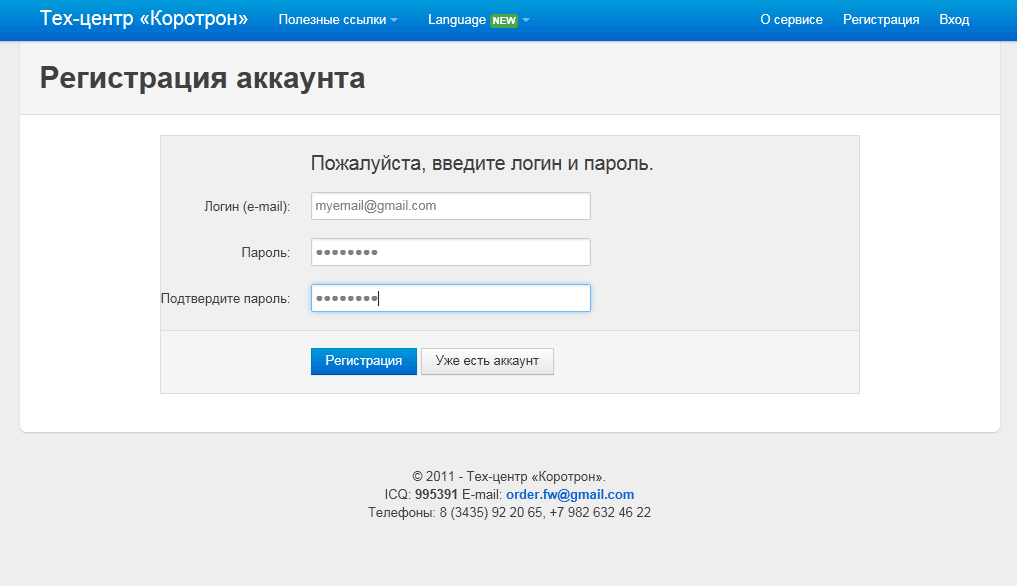Click the «Подтвердите пароль:» field label
Viewport: 1017px width, 586px height.
(225, 299)
